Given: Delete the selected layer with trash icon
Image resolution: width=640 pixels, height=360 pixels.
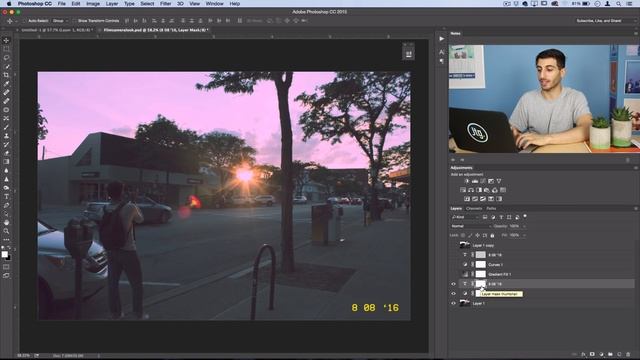Looking at the screenshot, I should pyautogui.click(x=628, y=354).
